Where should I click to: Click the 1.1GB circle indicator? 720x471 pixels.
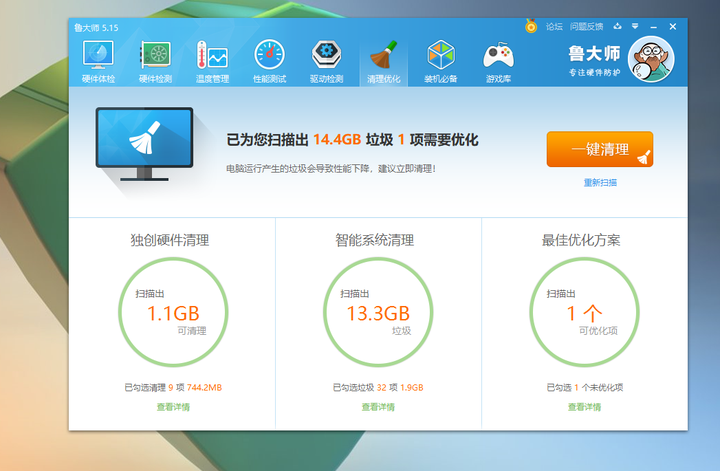(173, 312)
